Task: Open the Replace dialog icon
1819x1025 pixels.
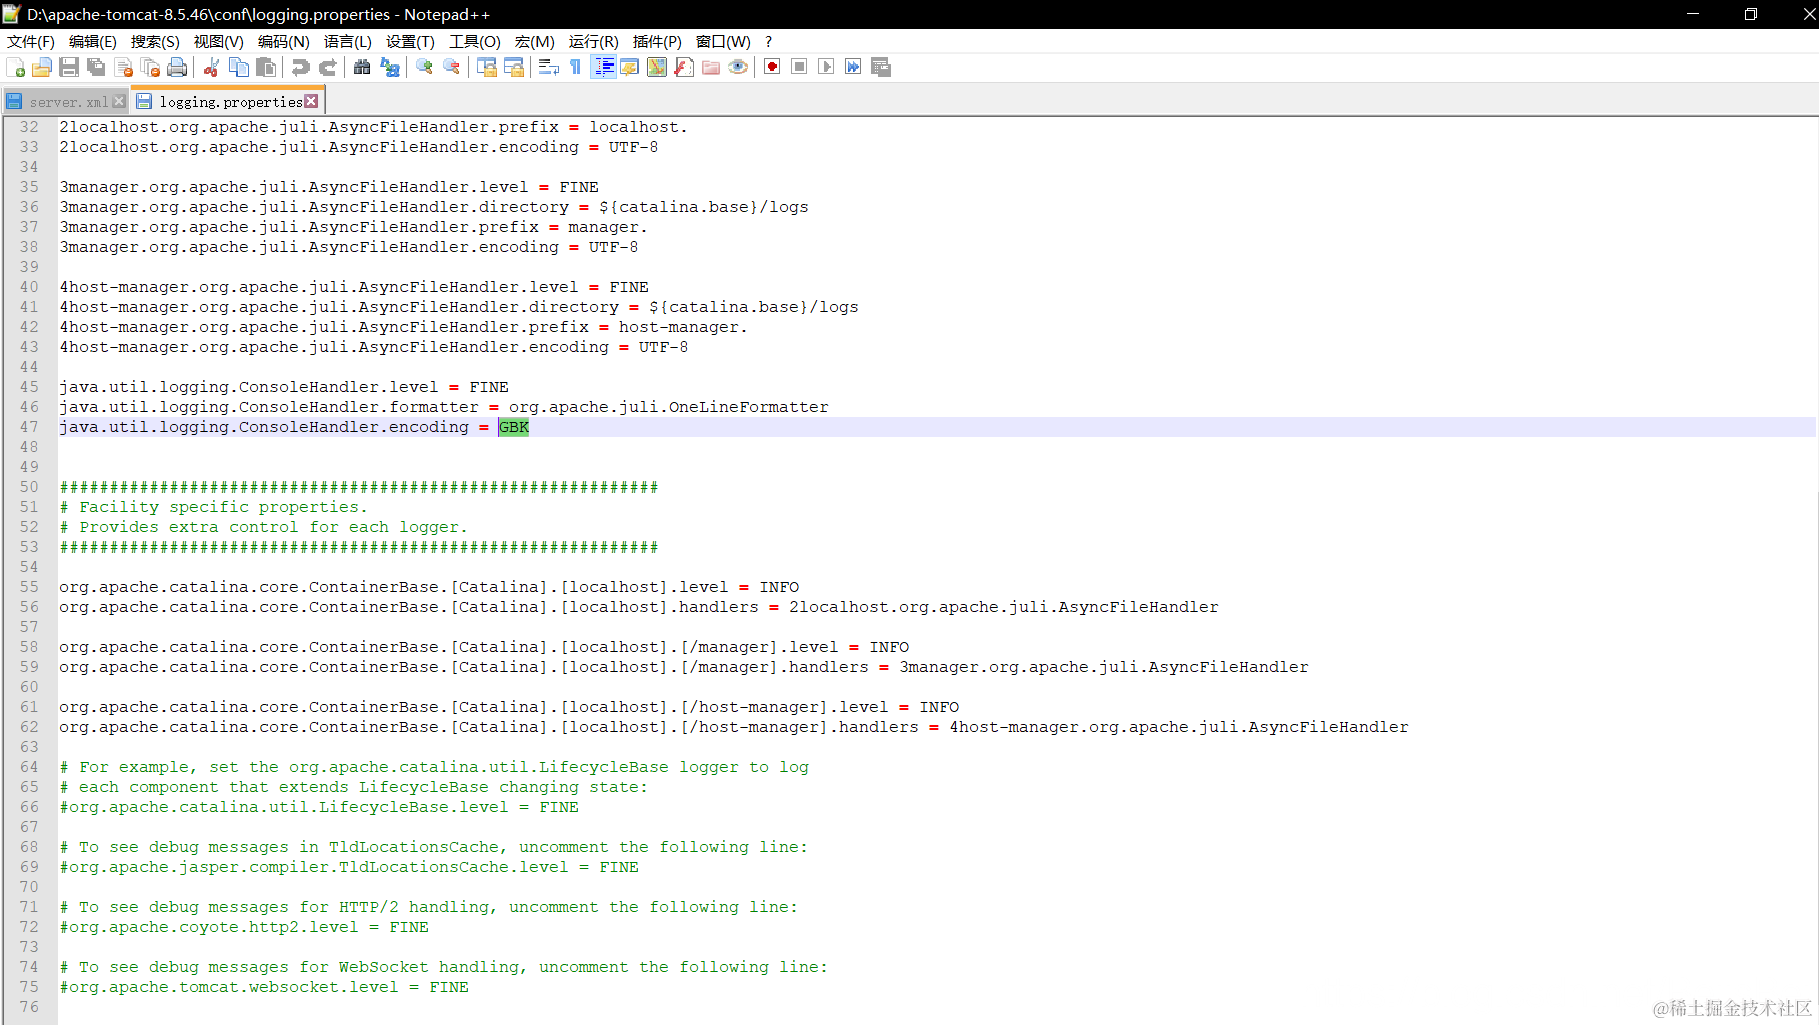Action: 390,67
